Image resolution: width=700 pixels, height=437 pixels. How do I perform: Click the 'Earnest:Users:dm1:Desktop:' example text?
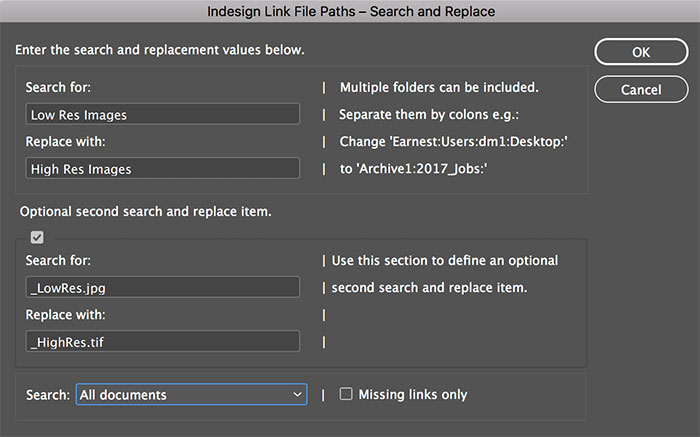[479, 142]
